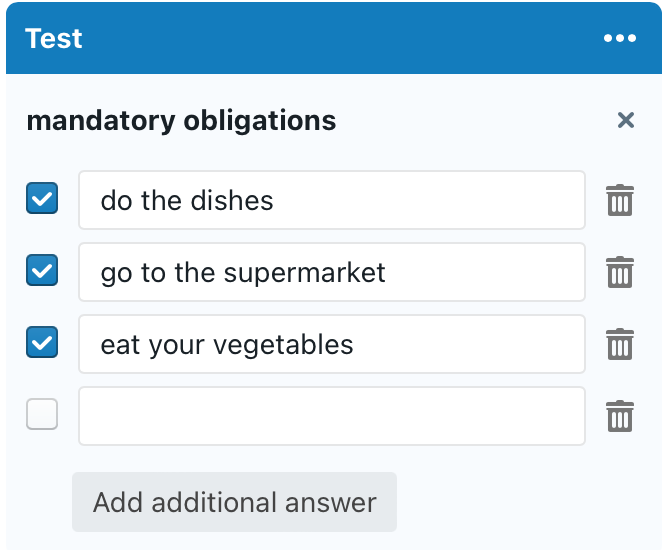Image resolution: width=670 pixels, height=550 pixels.
Task: Untick the 'eat your vegetables' checkbox
Action: (x=42, y=343)
